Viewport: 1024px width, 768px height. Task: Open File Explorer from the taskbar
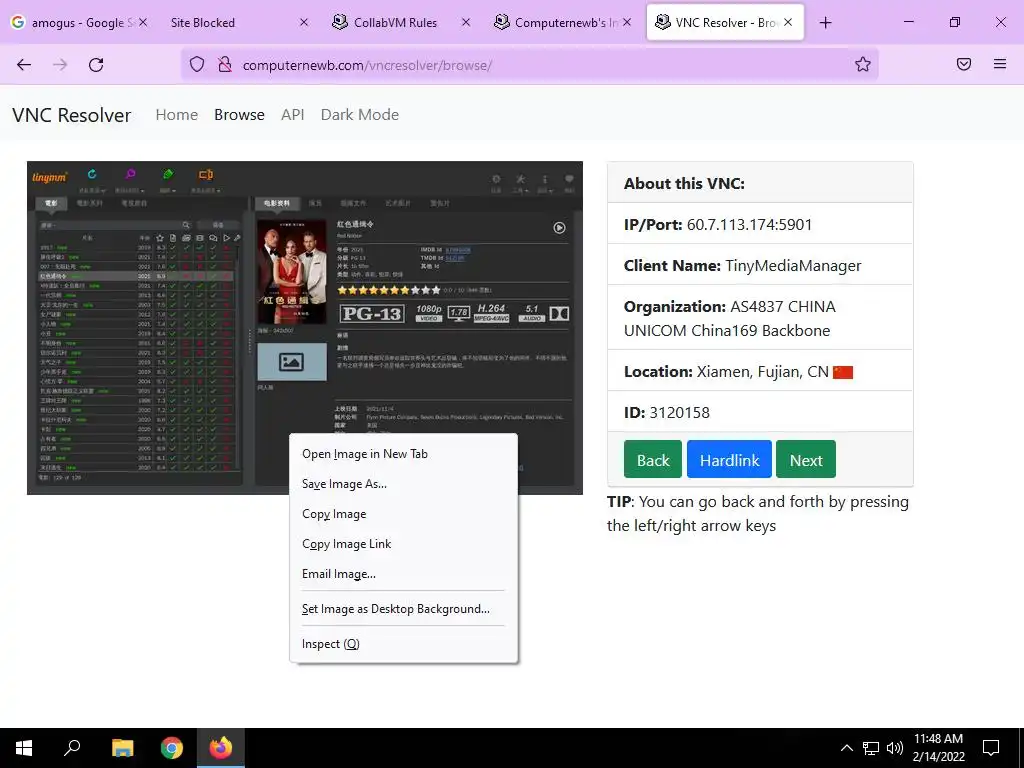click(122, 748)
